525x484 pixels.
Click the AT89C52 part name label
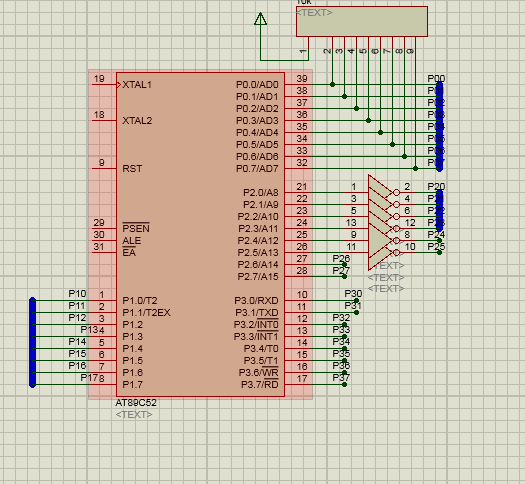click(x=136, y=402)
